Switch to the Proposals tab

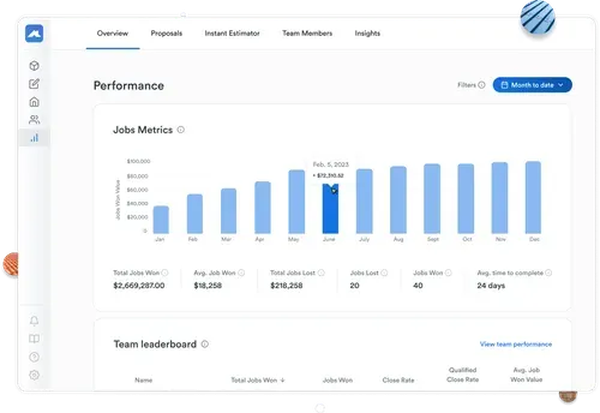(166, 33)
